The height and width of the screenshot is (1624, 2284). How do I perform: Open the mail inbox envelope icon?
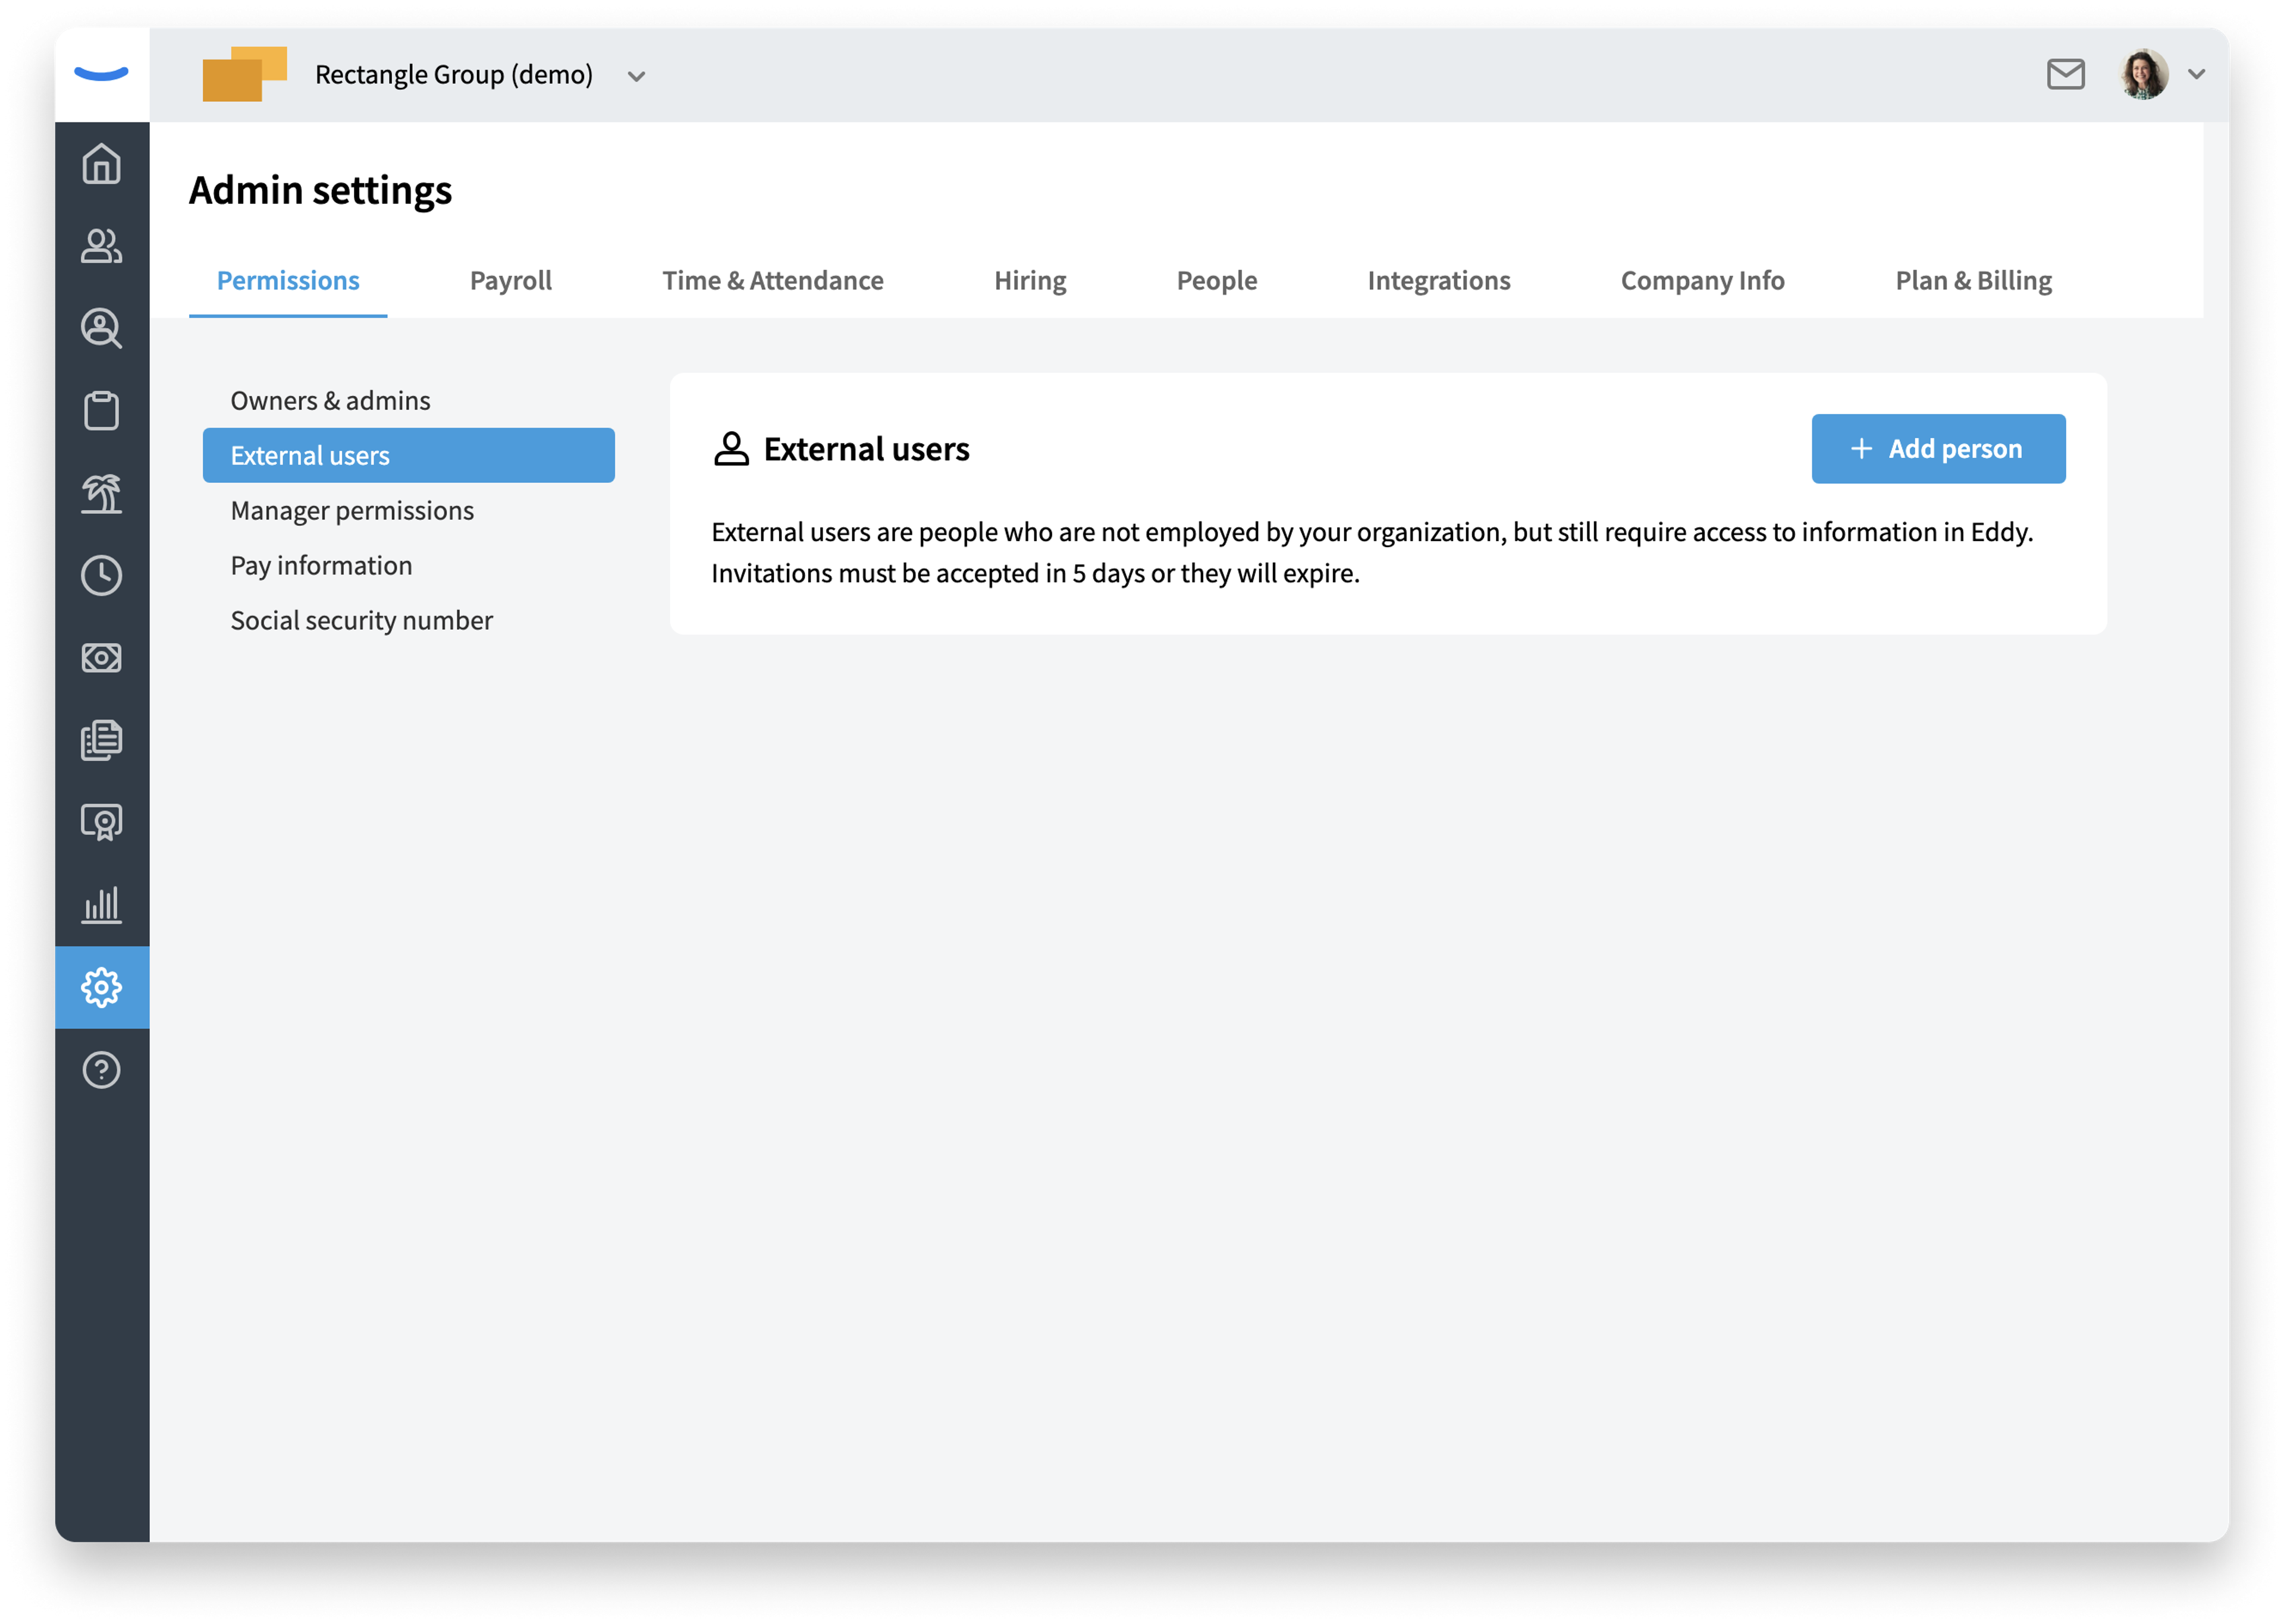[x=2065, y=74]
